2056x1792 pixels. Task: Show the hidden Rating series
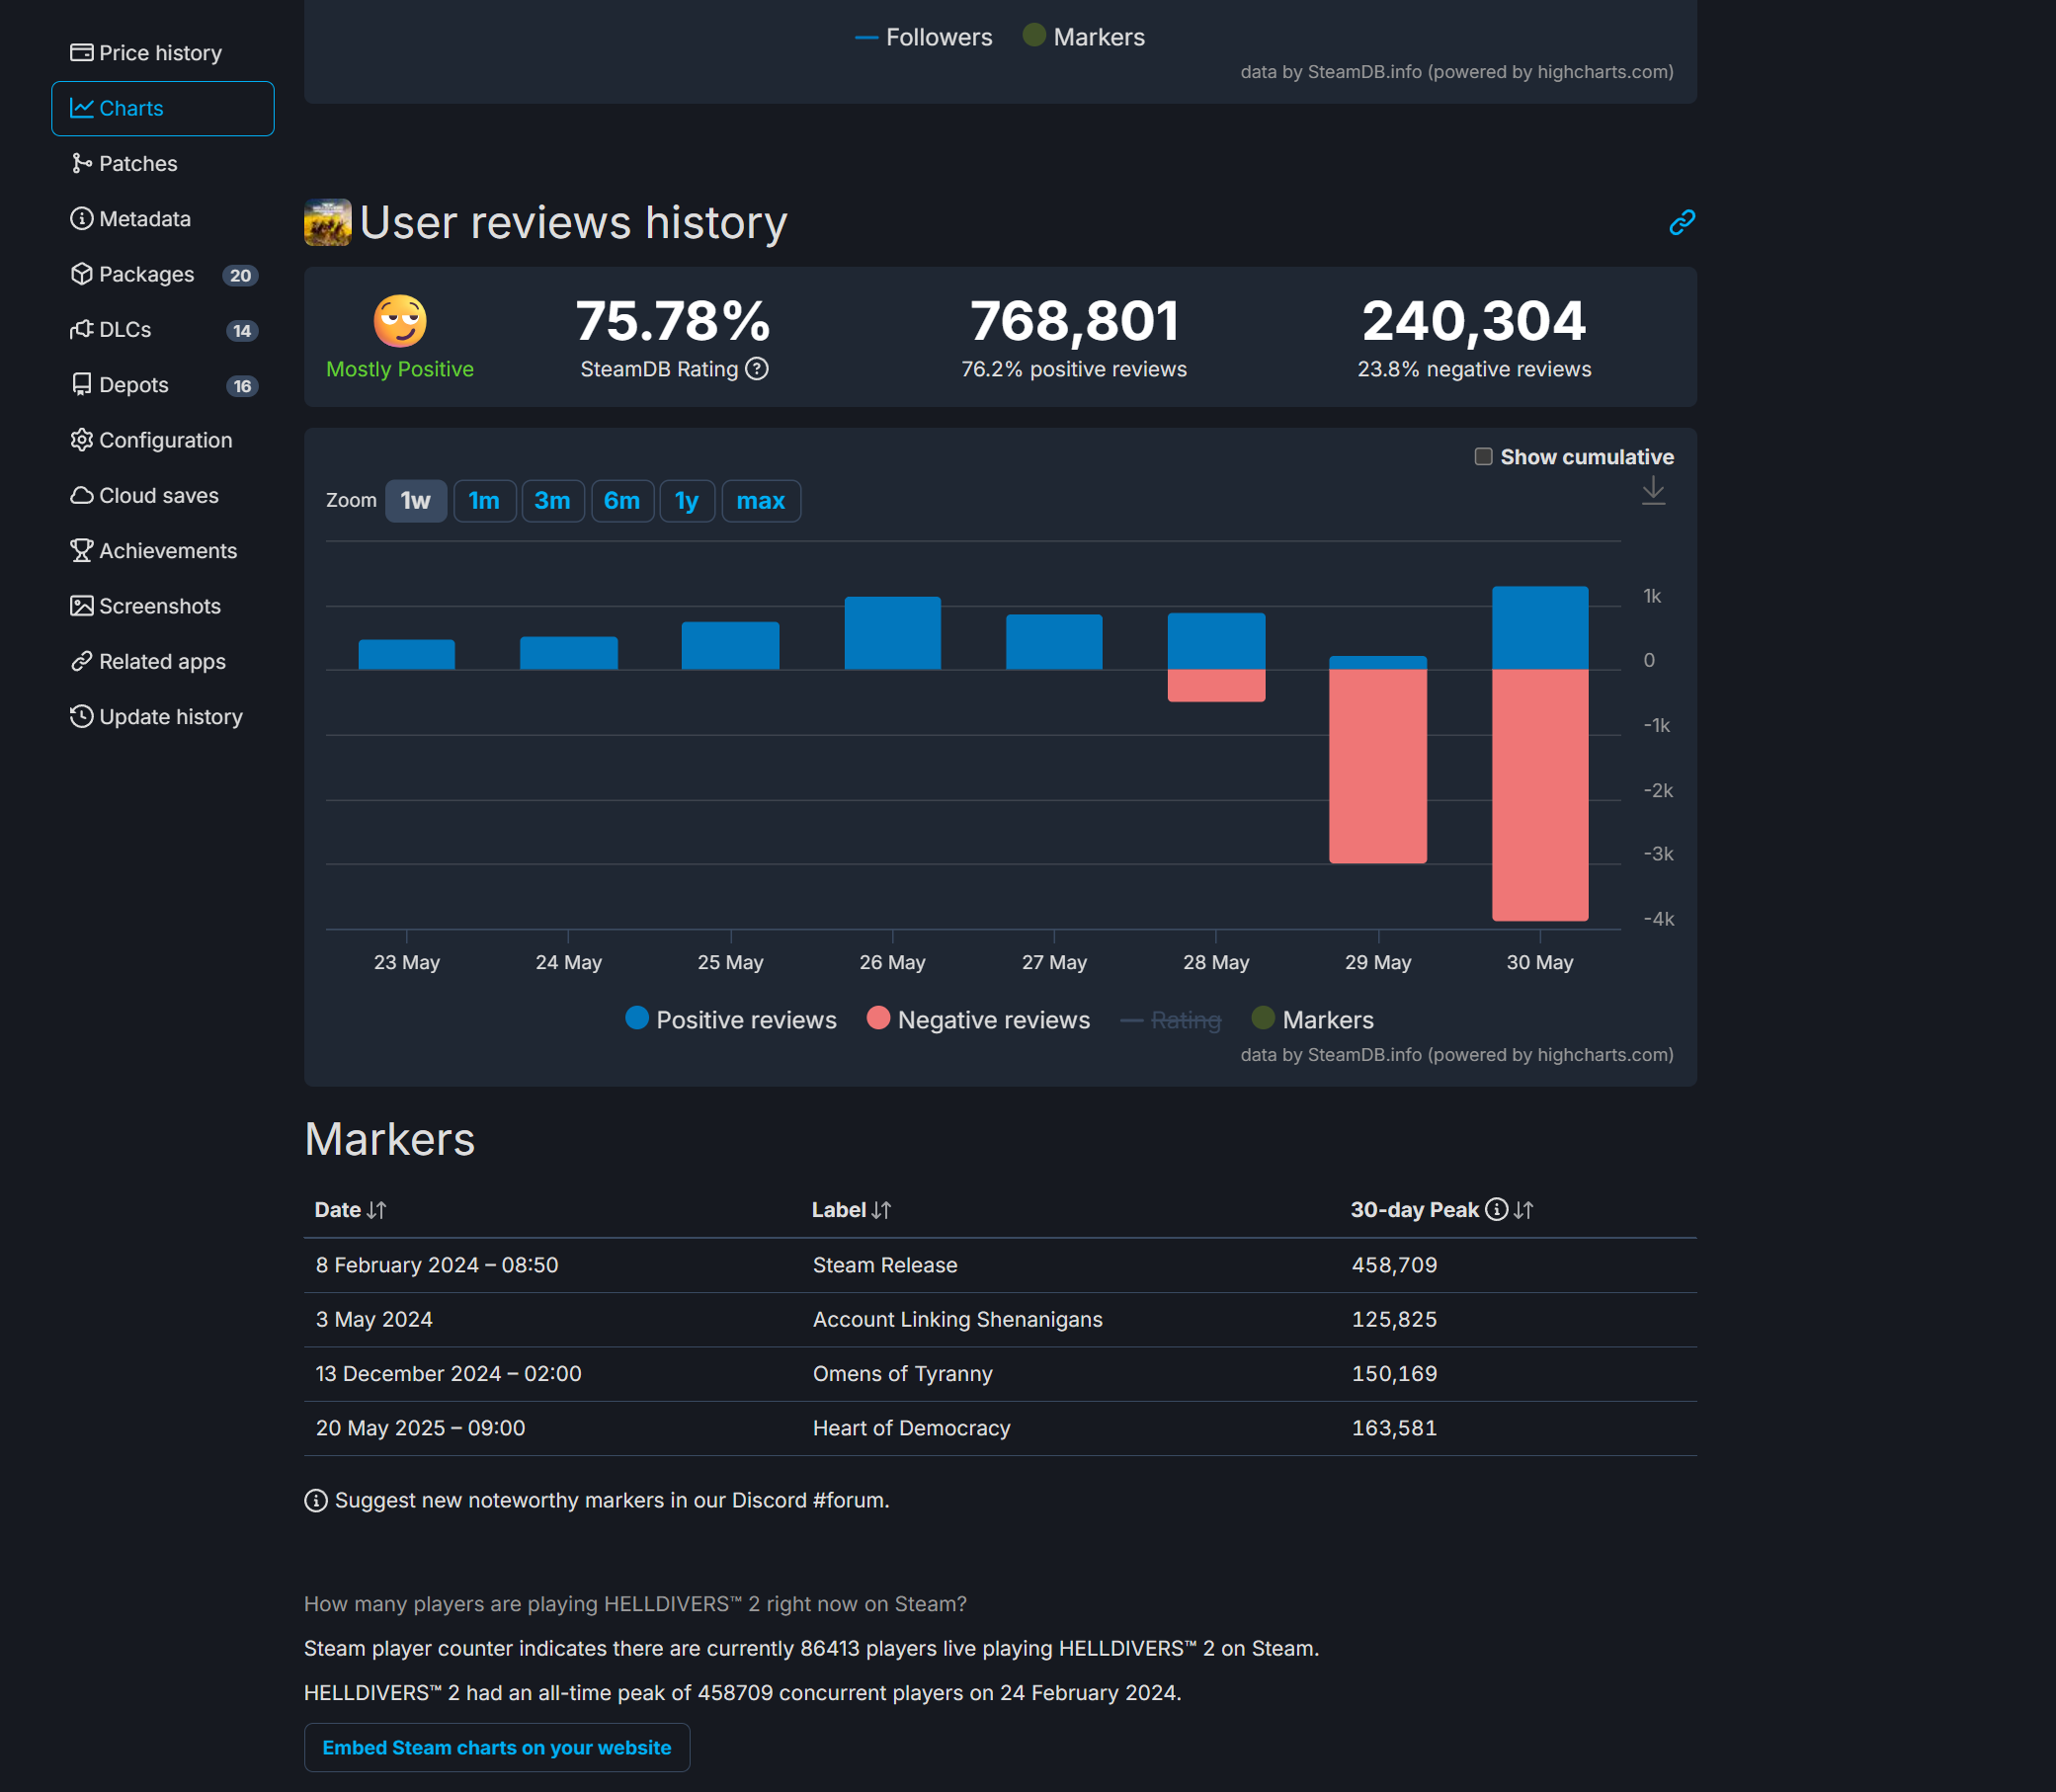coord(1171,1020)
